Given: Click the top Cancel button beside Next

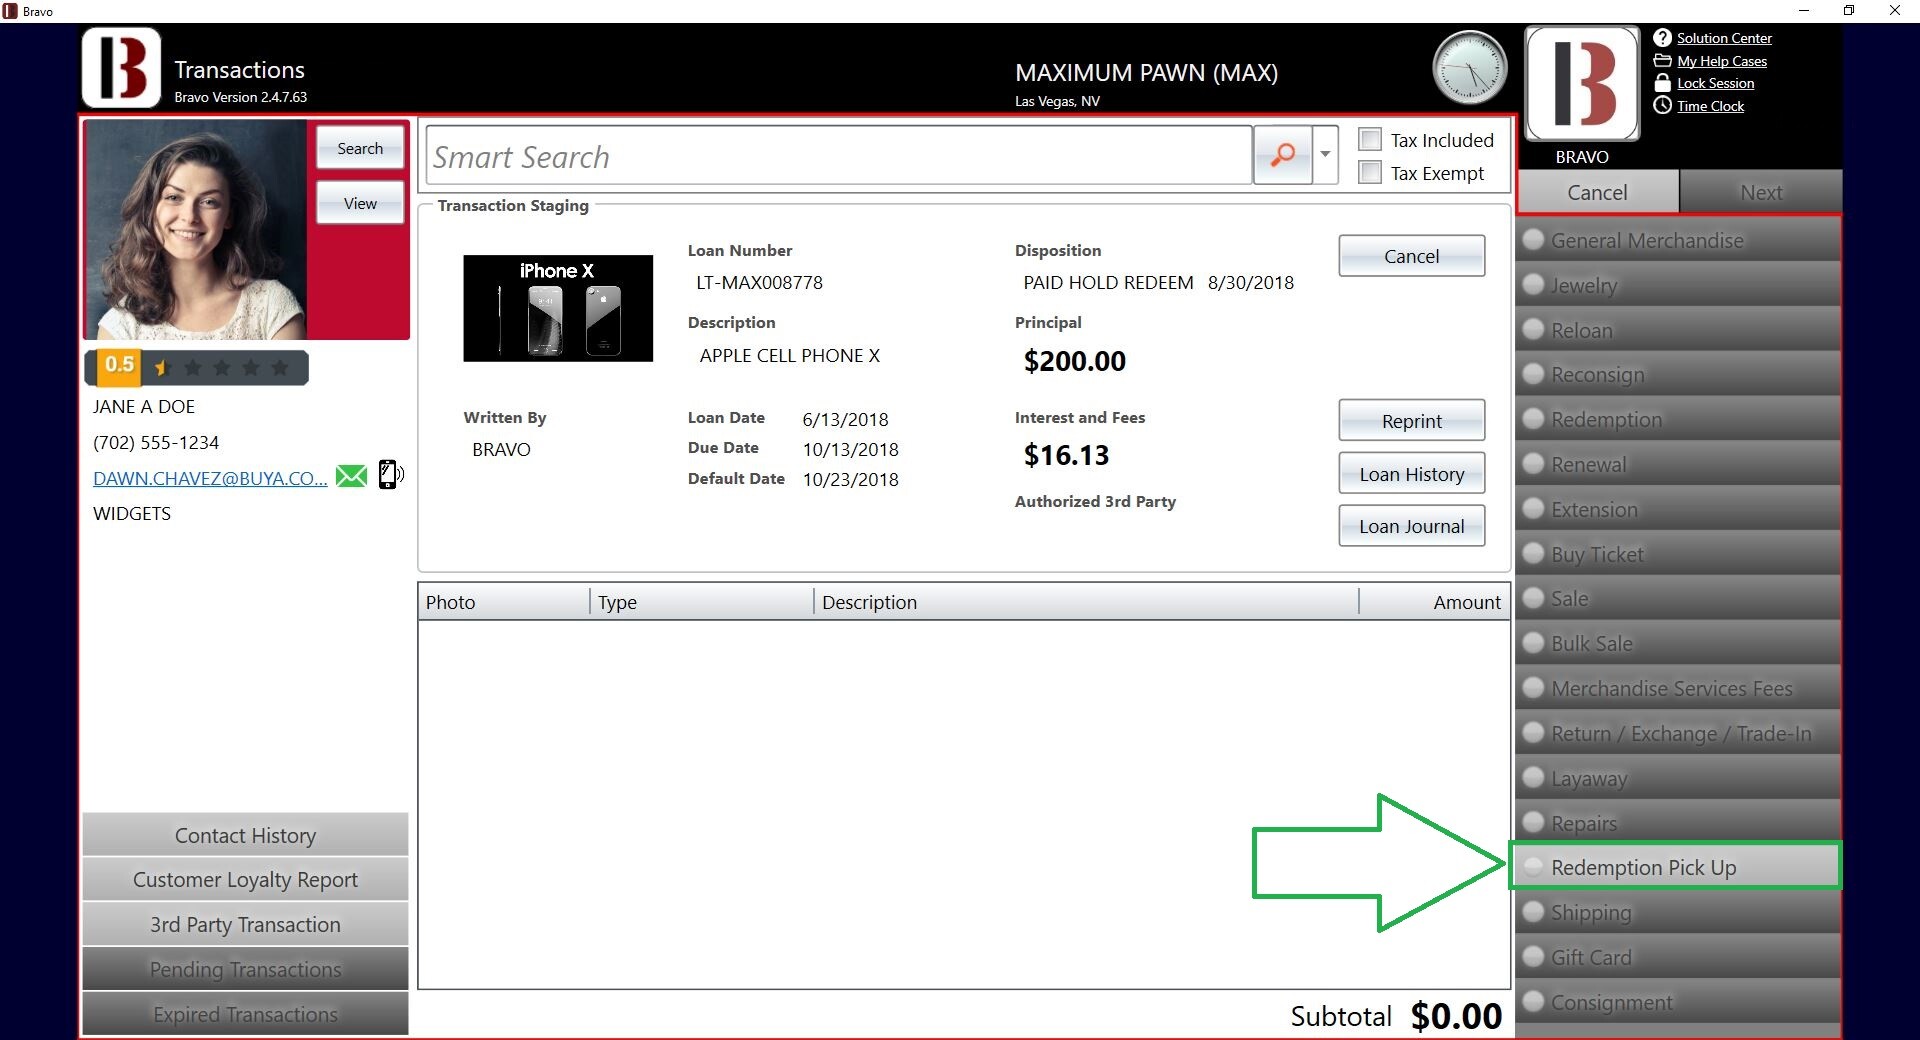Looking at the screenshot, I should click(x=1597, y=192).
